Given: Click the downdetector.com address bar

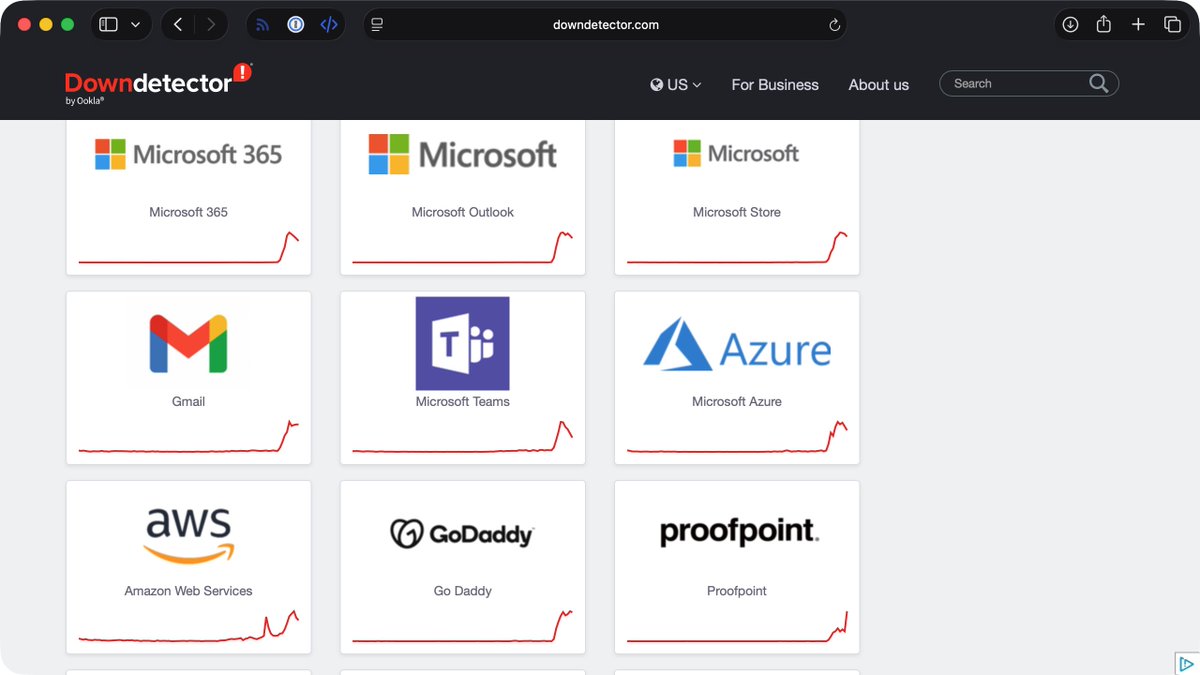Looking at the screenshot, I should 605,25.
